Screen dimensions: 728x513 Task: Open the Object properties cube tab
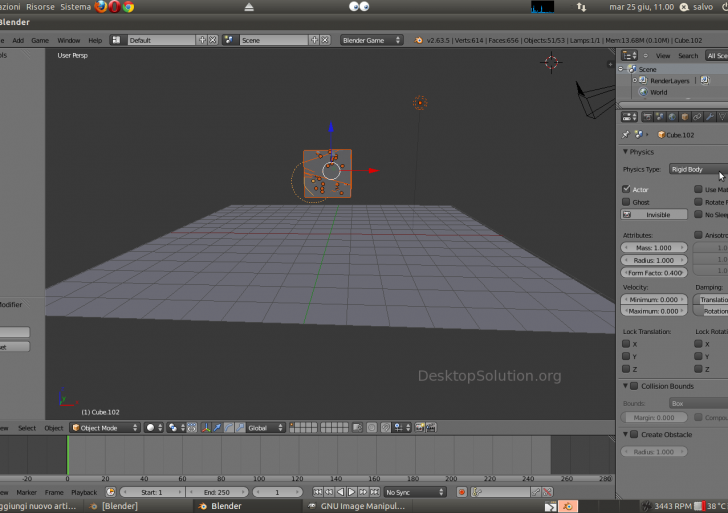tap(683, 117)
